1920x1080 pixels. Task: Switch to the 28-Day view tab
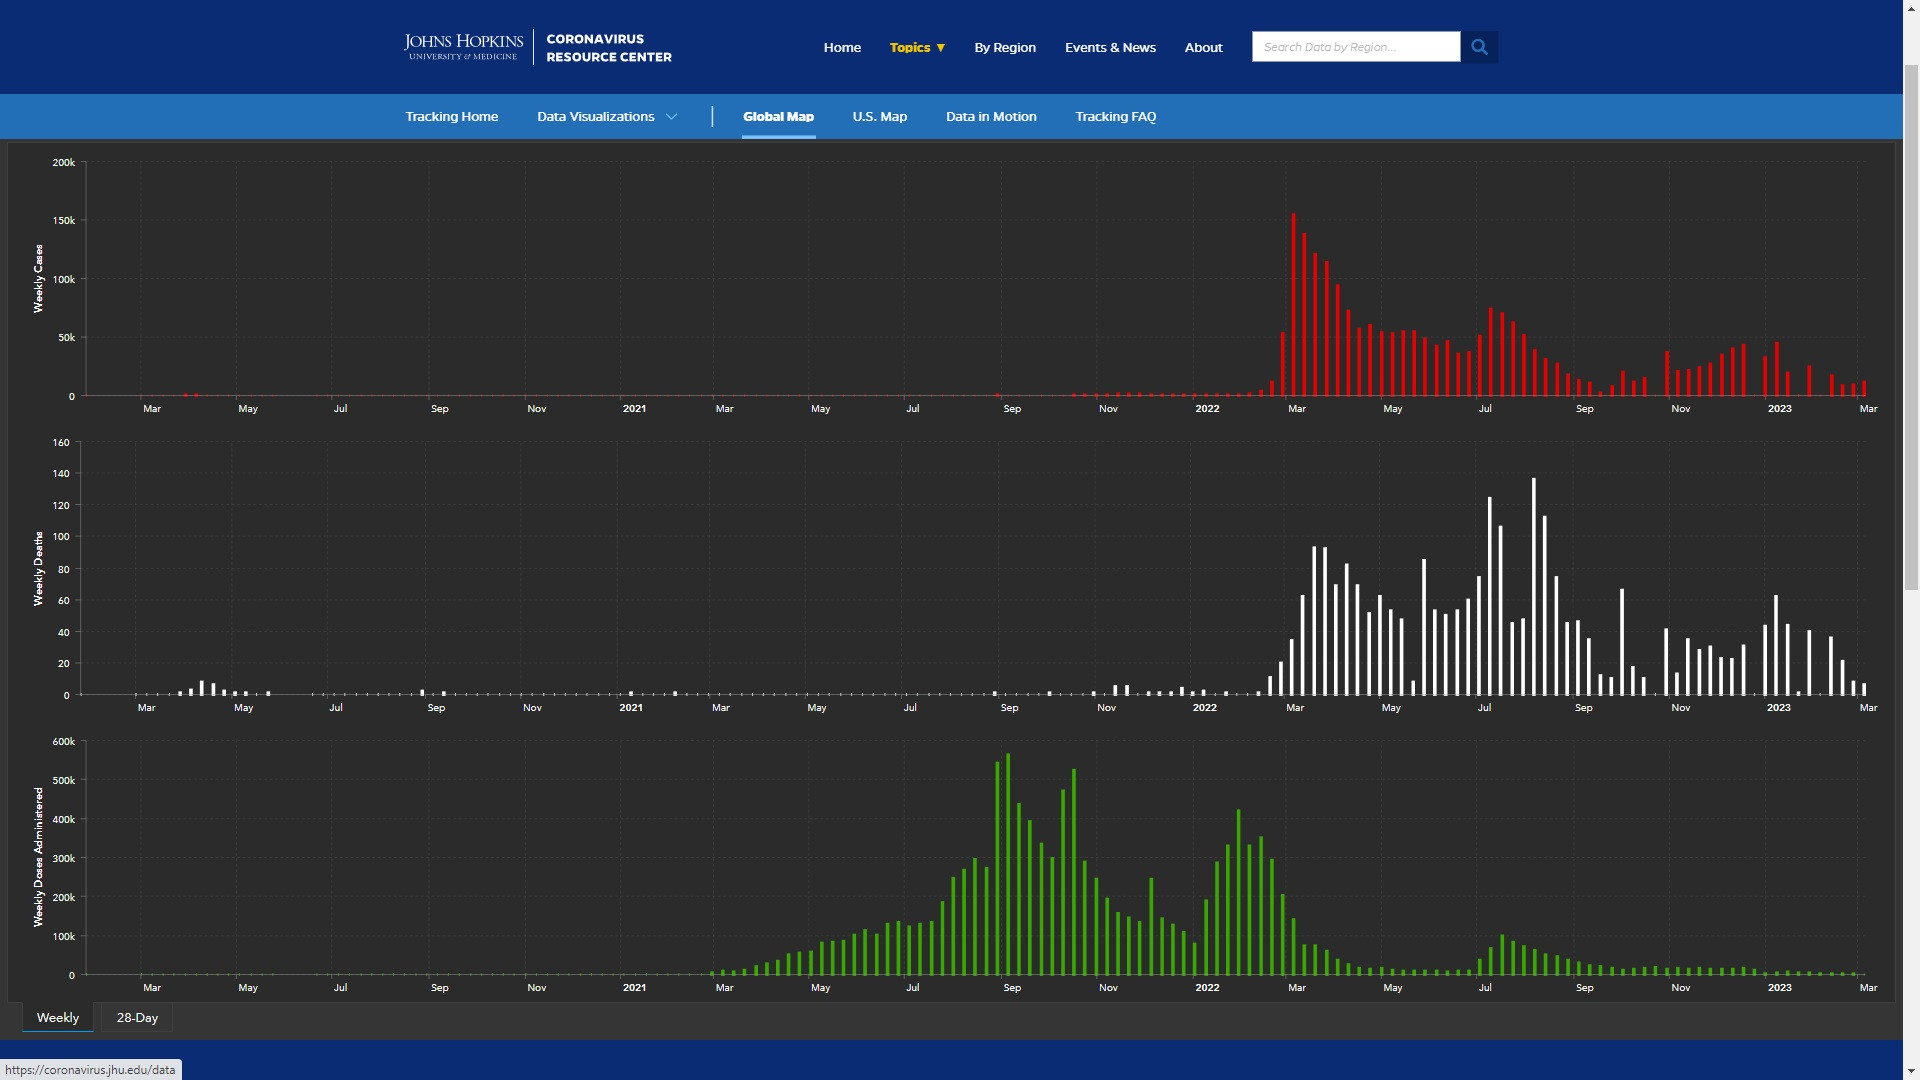(x=137, y=1018)
